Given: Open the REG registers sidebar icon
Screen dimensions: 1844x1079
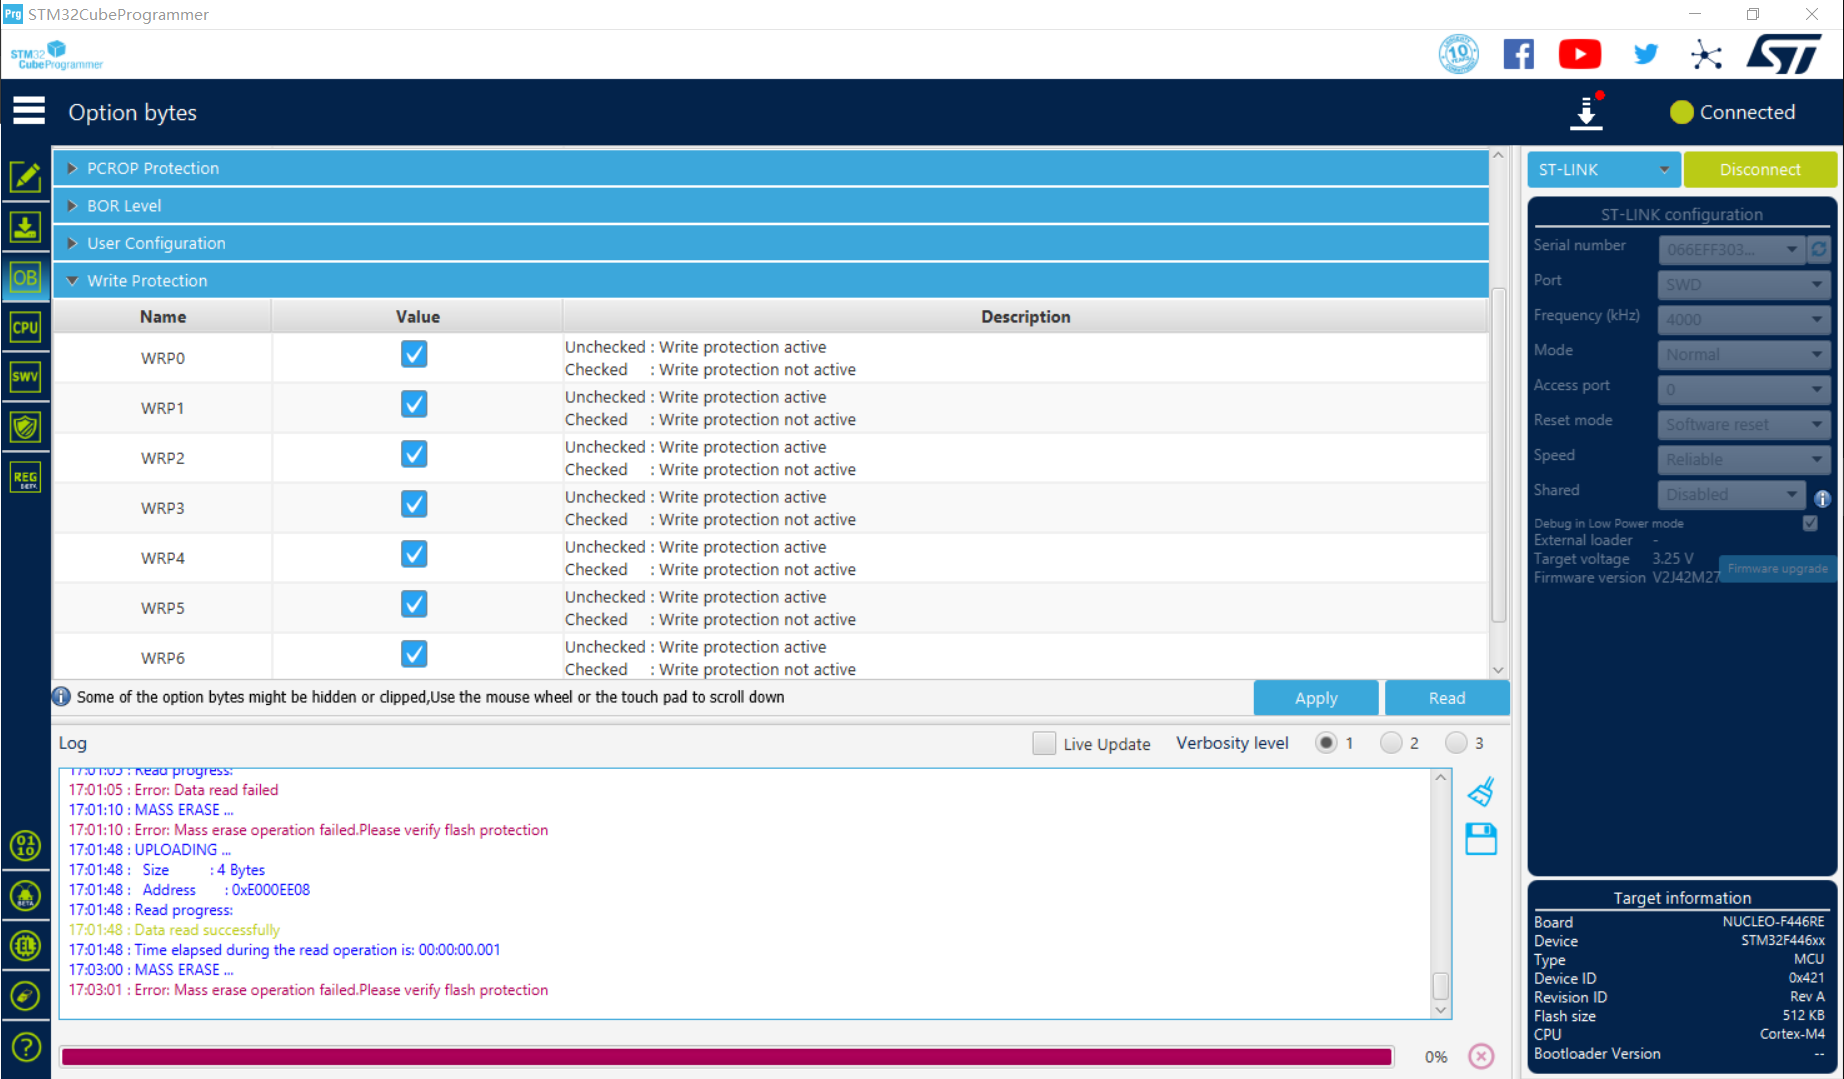Looking at the screenshot, I should point(25,477).
